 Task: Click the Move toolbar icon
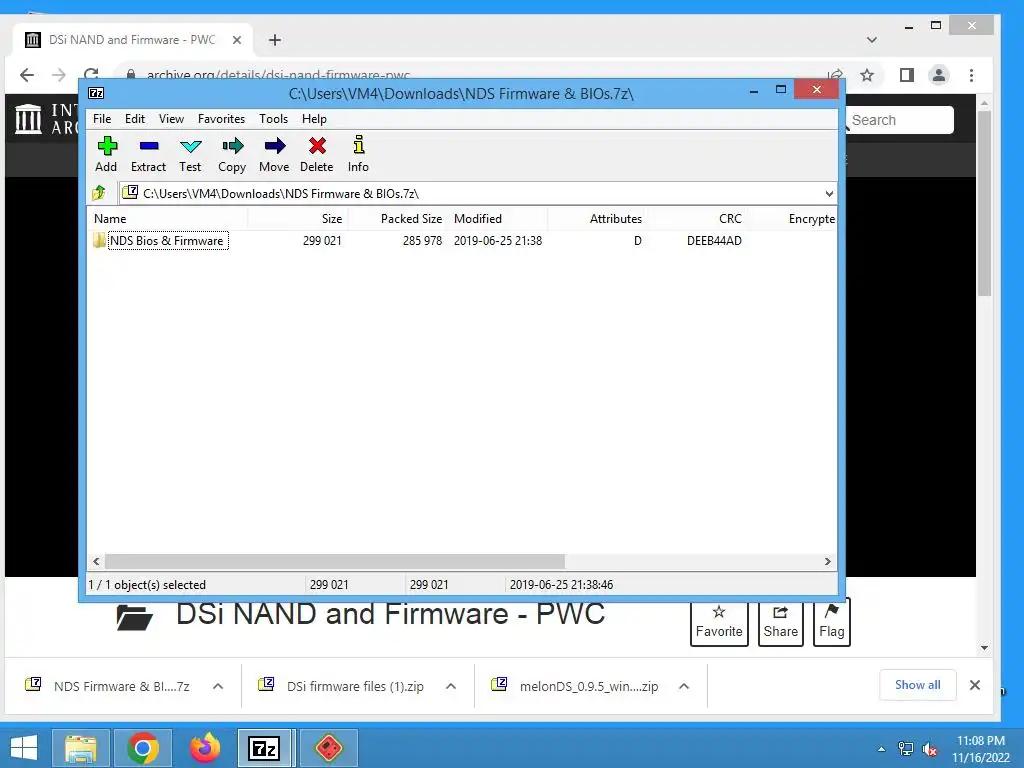coord(274,146)
